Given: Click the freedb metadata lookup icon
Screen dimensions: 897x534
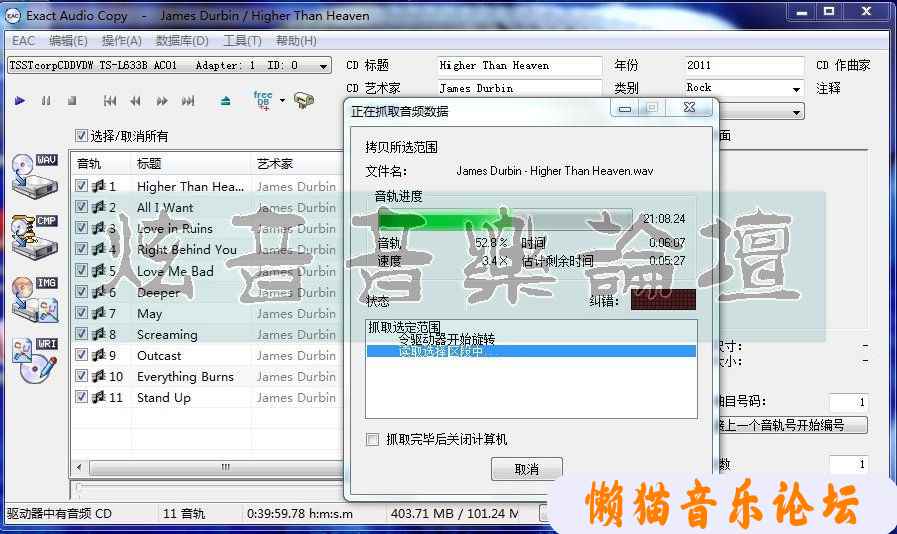Looking at the screenshot, I should click(263, 100).
